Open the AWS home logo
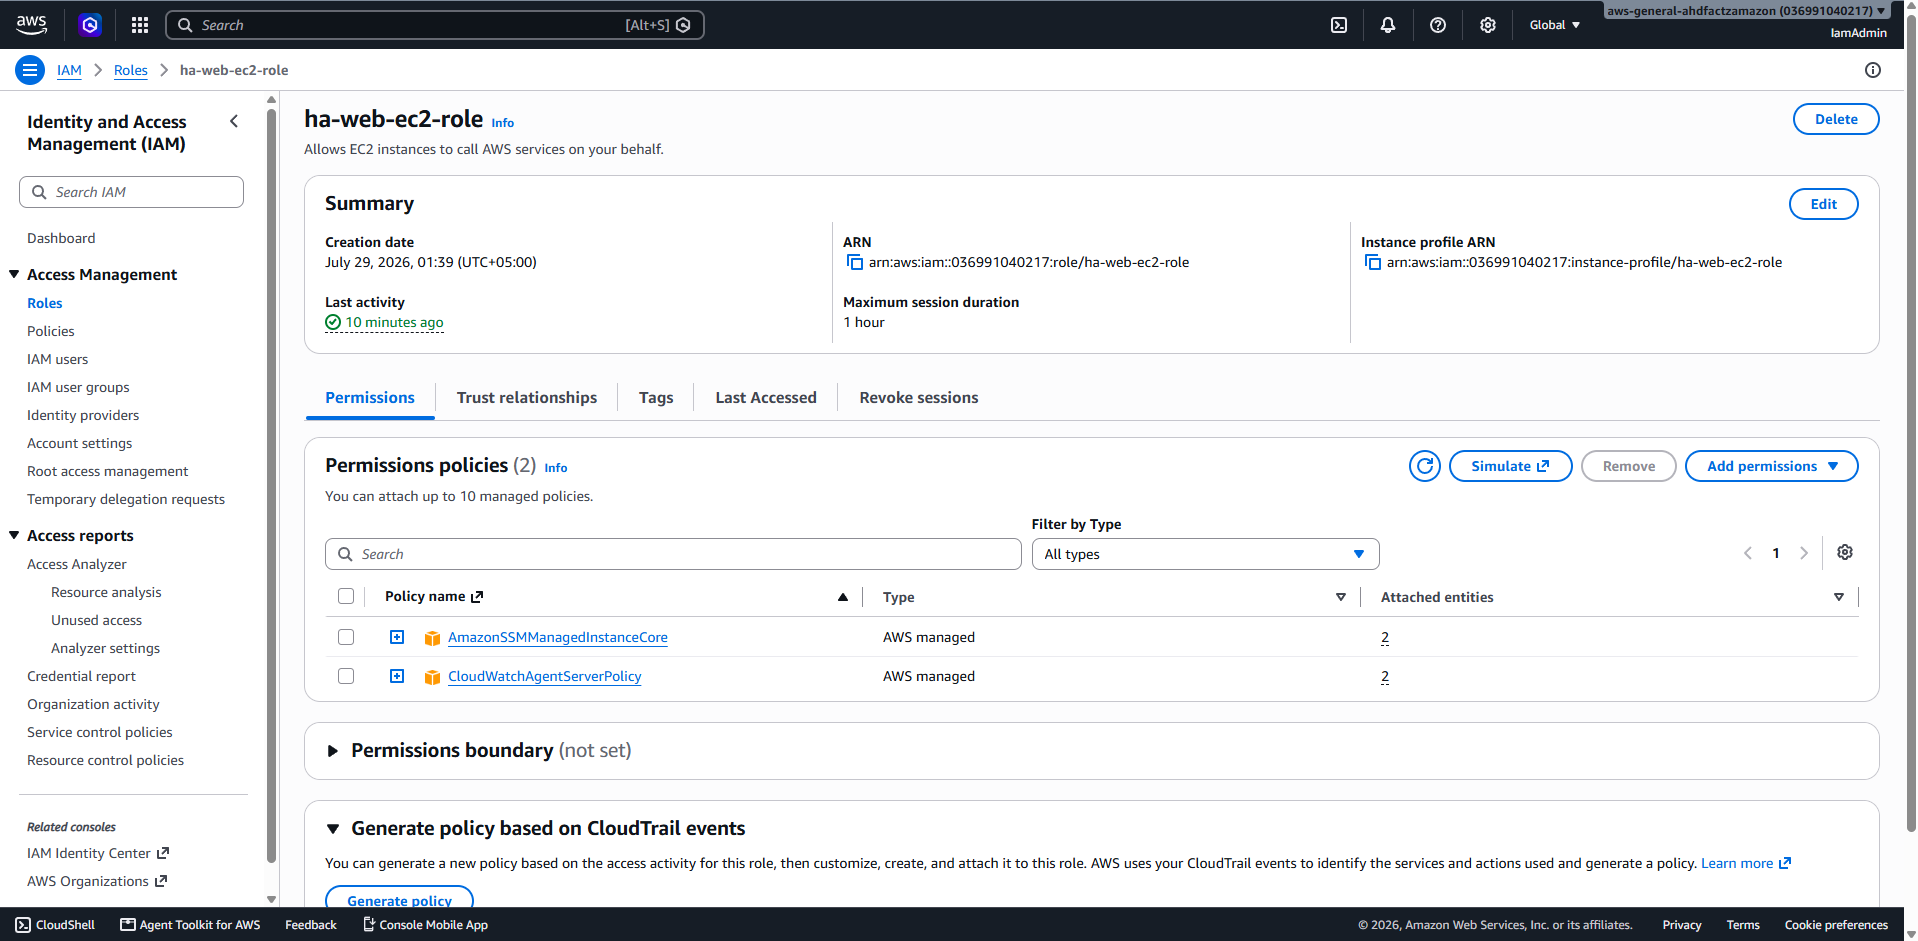 (x=32, y=25)
